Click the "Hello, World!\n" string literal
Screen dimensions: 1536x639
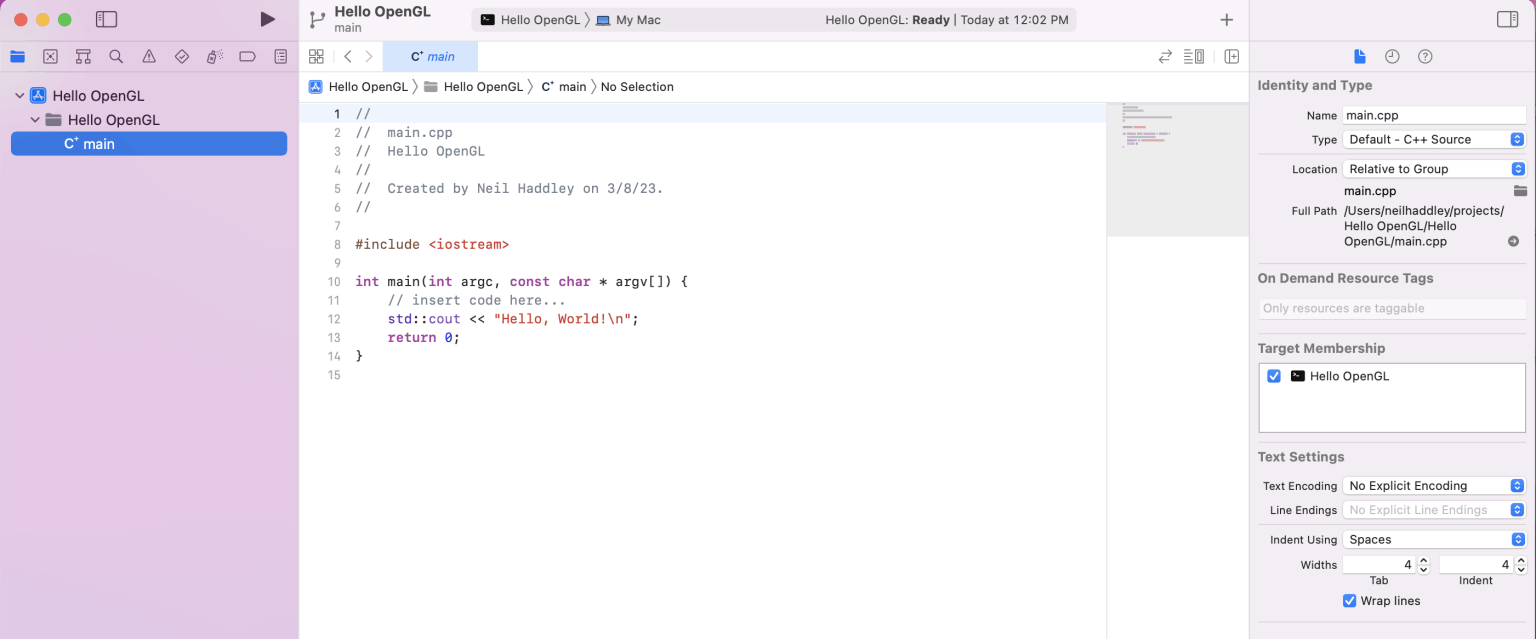[562, 319]
